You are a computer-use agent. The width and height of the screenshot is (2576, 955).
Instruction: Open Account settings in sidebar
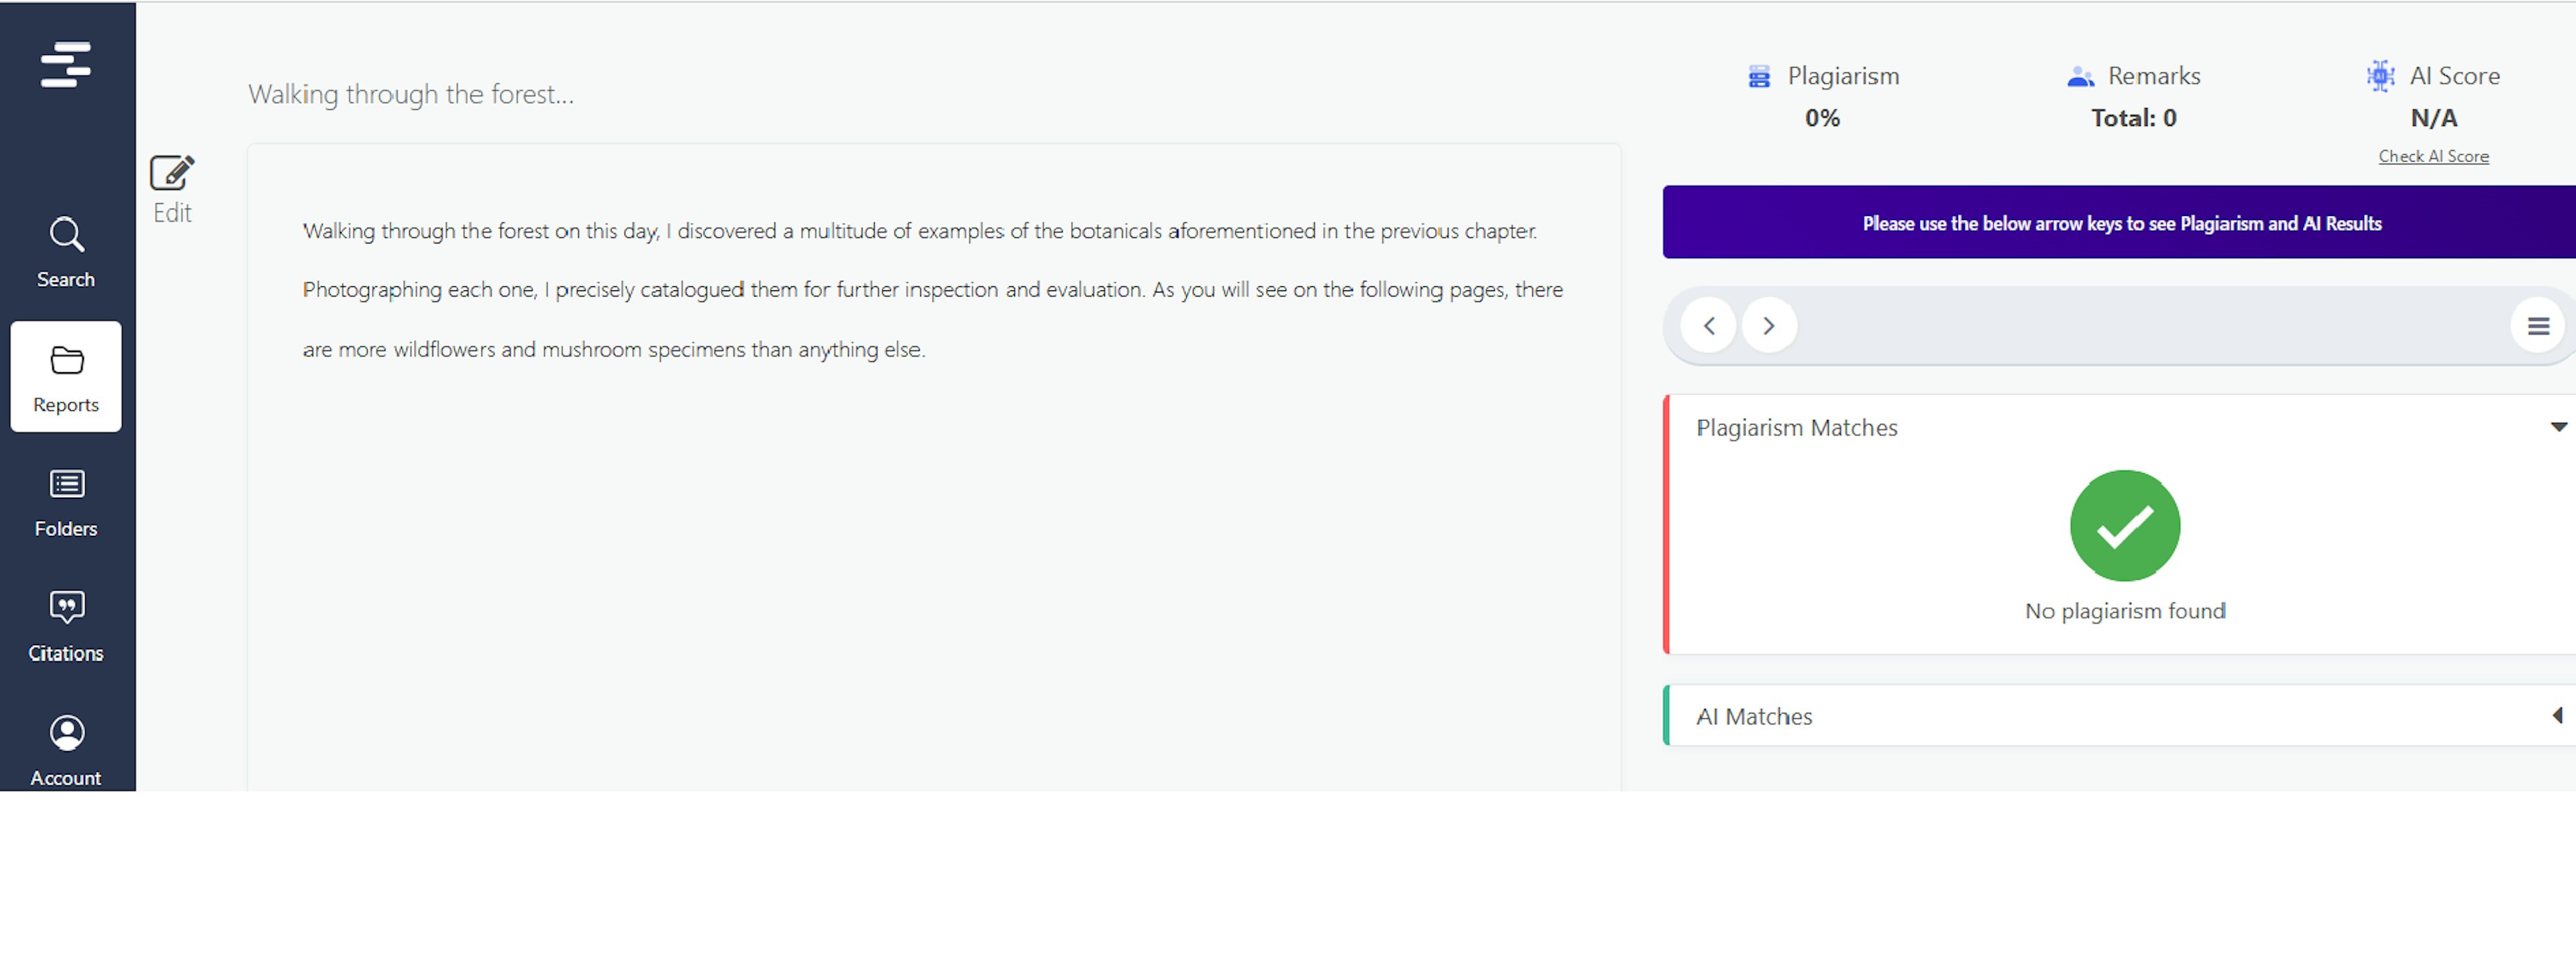[x=66, y=750]
